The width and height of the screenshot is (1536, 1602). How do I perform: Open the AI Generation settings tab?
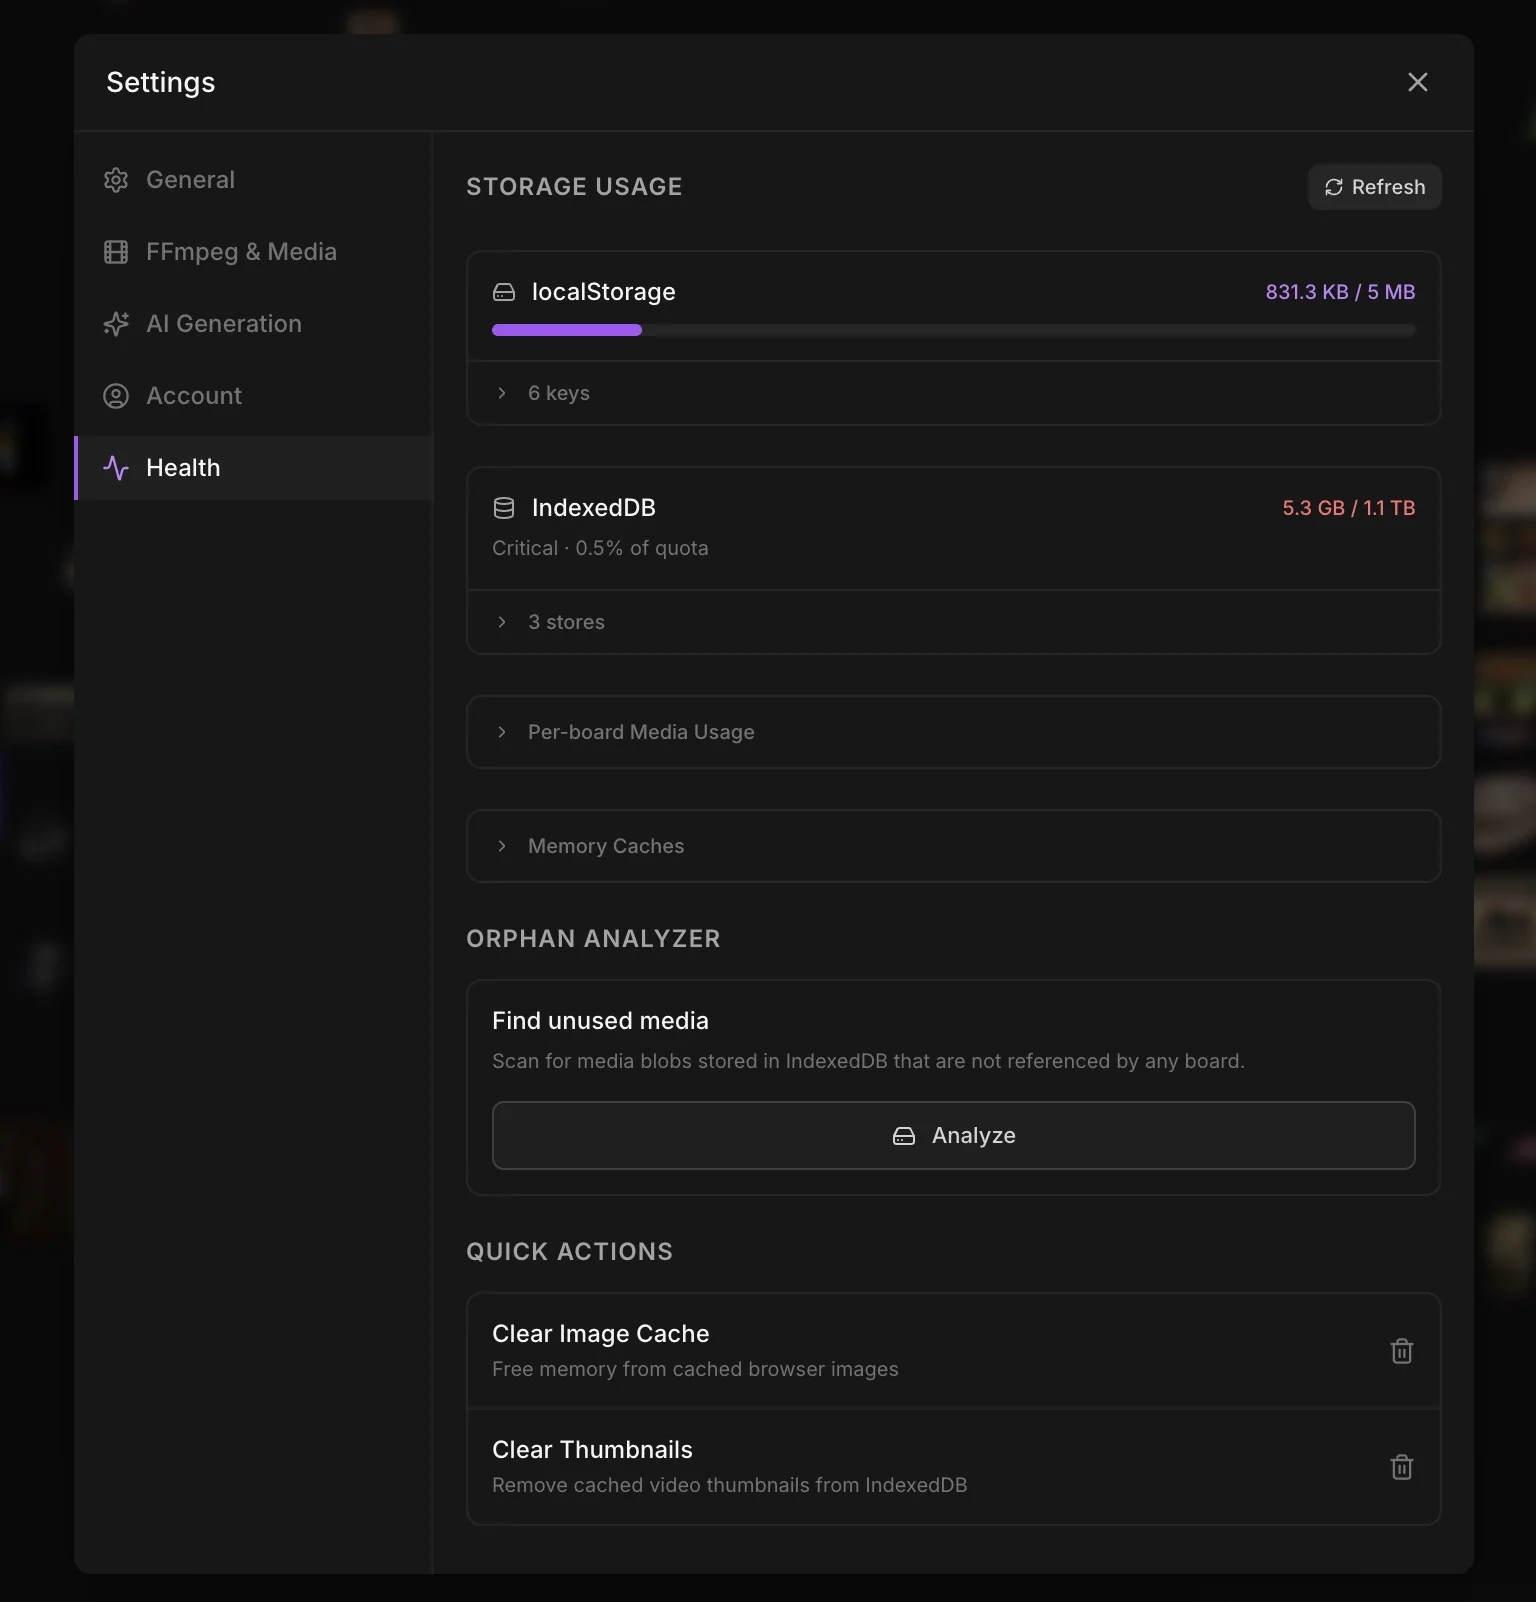[224, 324]
